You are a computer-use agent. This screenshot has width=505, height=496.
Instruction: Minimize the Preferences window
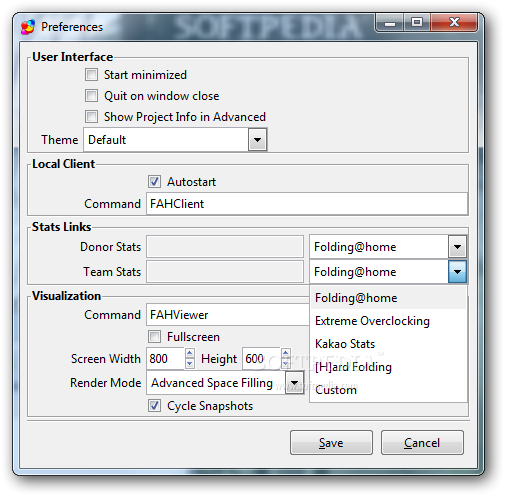[x=389, y=23]
